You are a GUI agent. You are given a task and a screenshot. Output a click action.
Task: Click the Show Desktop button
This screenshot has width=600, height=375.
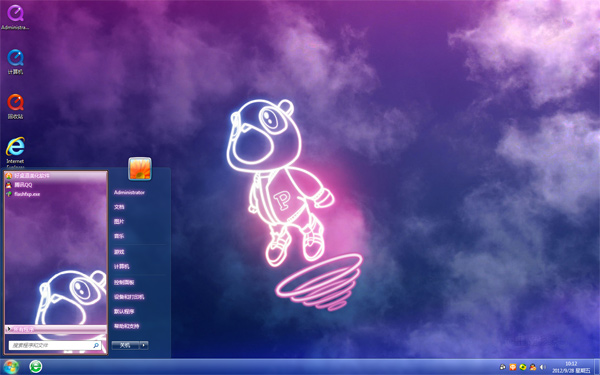597,367
